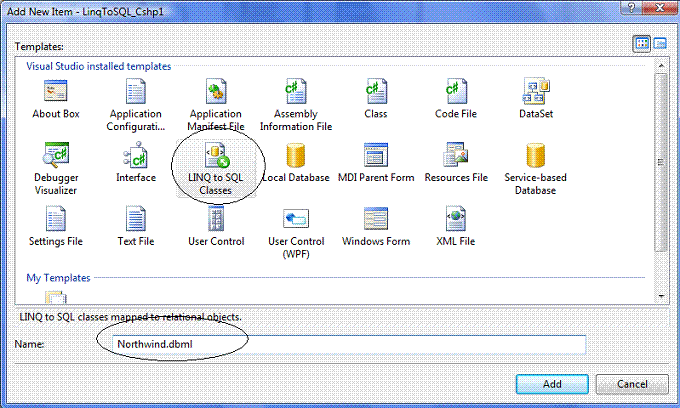Viewport: 680px width, 408px height.
Task: Select the About Box template icon
Action: (56, 91)
